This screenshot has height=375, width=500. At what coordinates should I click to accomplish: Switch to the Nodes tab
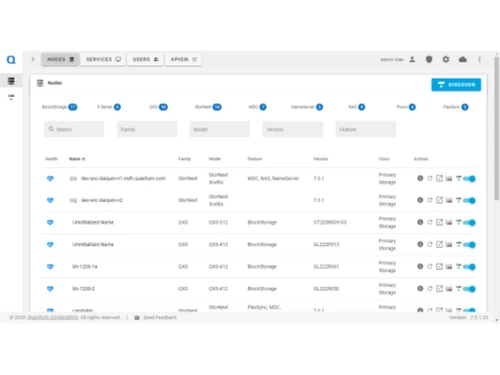click(60, 59)
